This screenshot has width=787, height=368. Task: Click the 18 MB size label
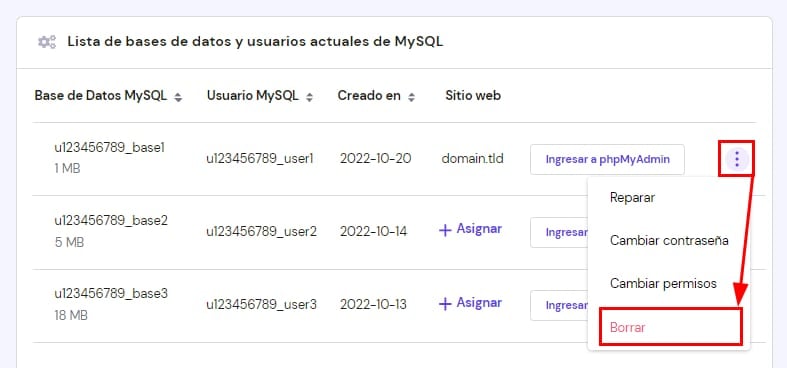pyautogui.click(x=71, y=316)
